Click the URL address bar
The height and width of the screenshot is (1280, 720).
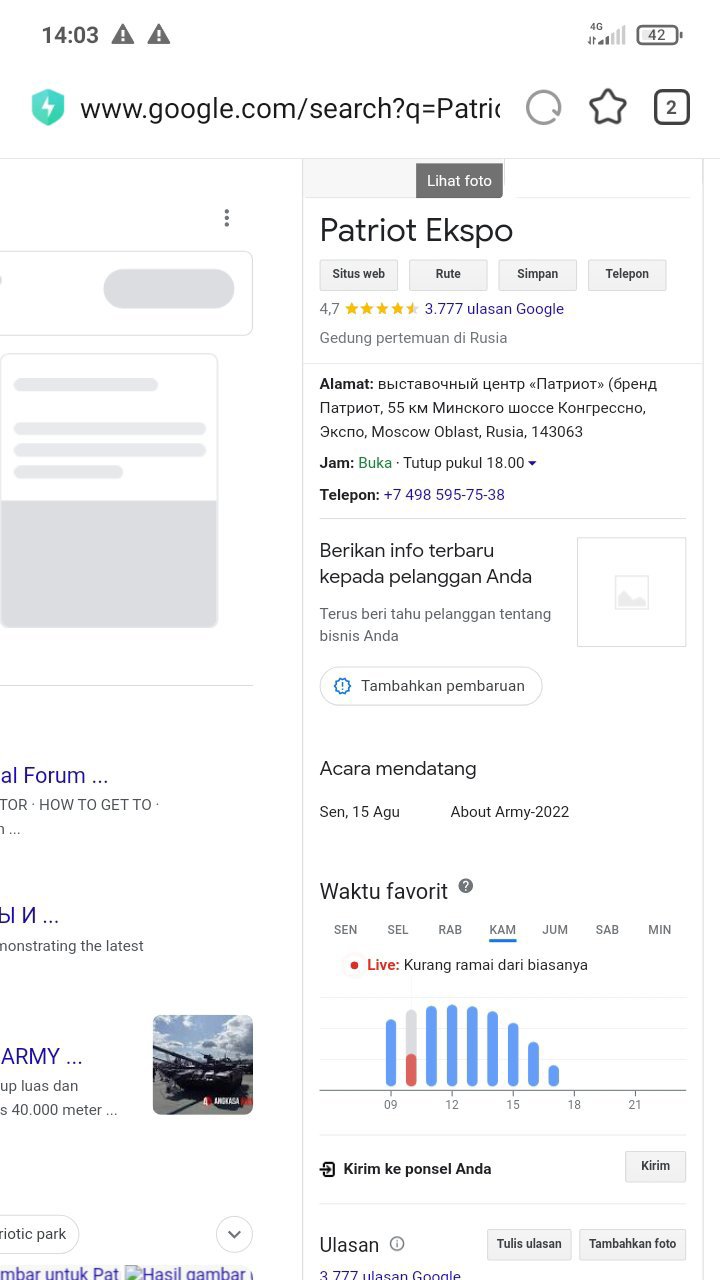click(x=290, y=108)
